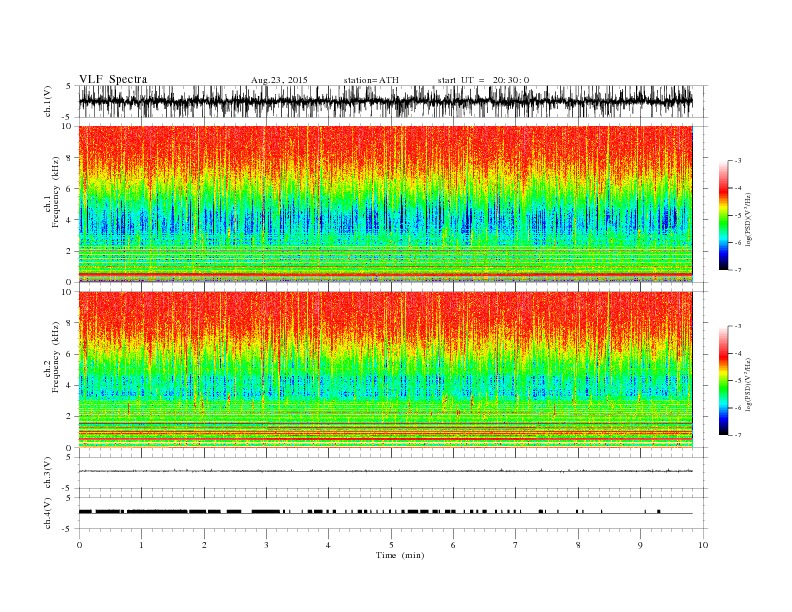Click the "VLF Spectra" plot title
Viewport: 792px width, 612px height.
[x=113, y=79]
